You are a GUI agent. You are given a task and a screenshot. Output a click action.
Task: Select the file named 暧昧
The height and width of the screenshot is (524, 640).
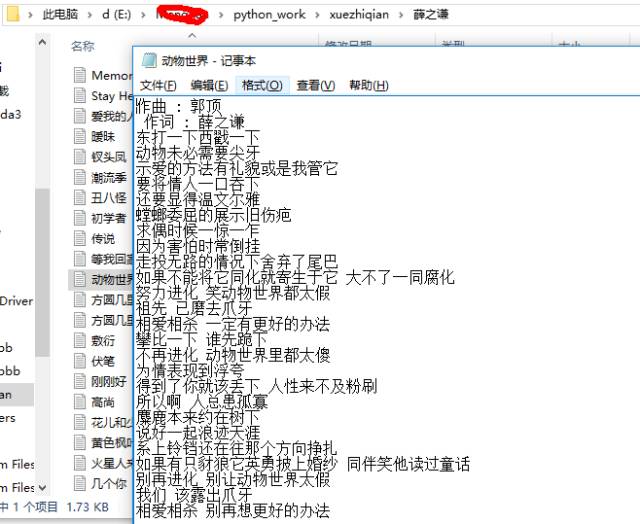pos(103,136)
